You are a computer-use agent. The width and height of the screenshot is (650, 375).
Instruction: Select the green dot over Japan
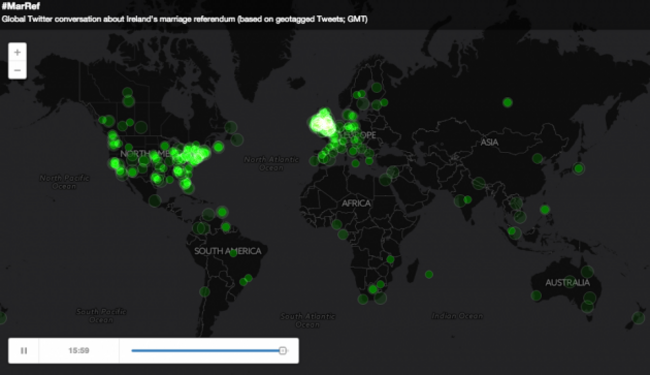(x=579, y=168)
